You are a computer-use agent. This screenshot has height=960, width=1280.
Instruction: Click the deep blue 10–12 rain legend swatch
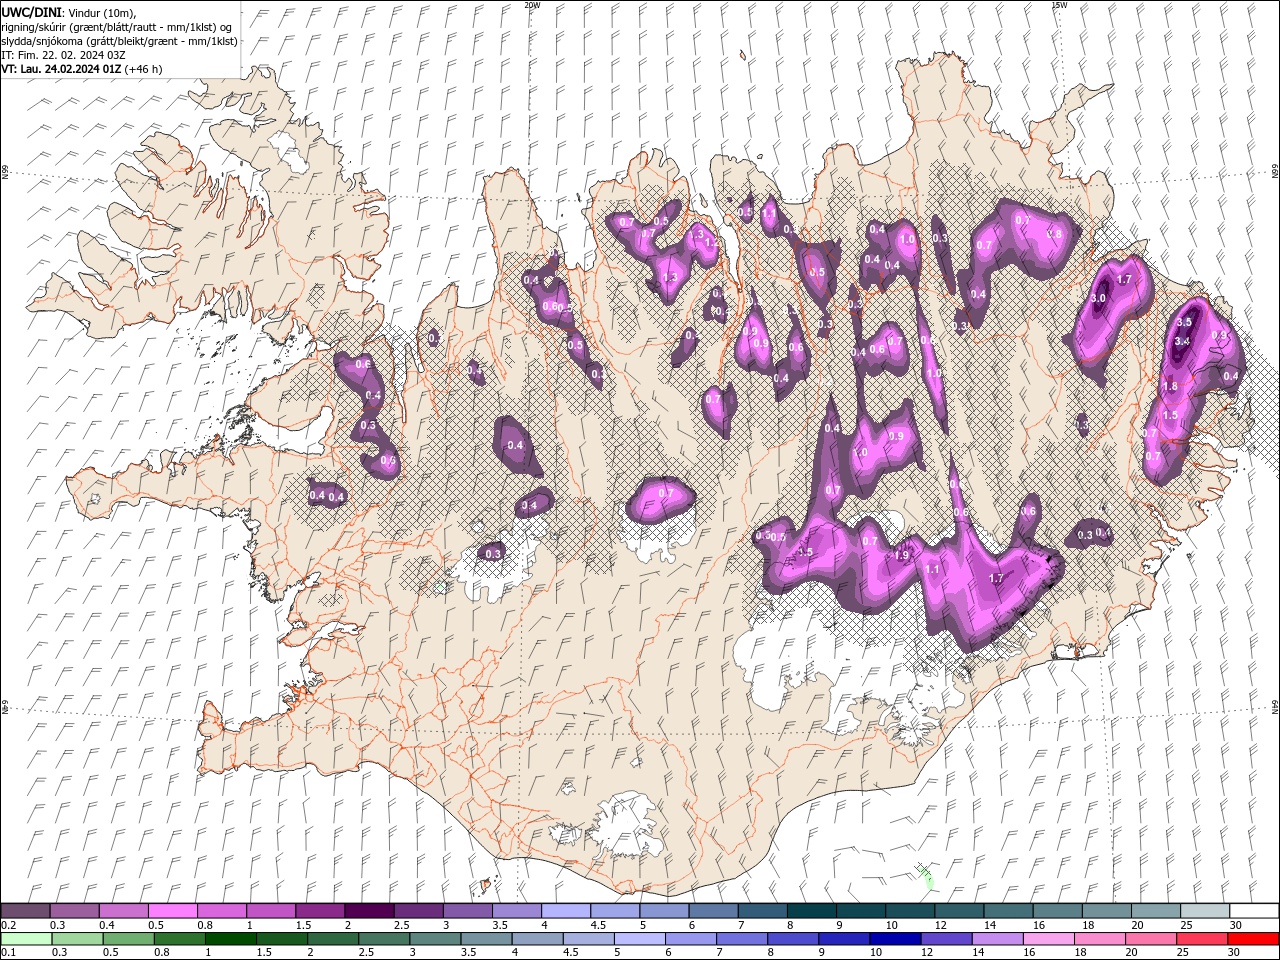[x=894, y=939]
